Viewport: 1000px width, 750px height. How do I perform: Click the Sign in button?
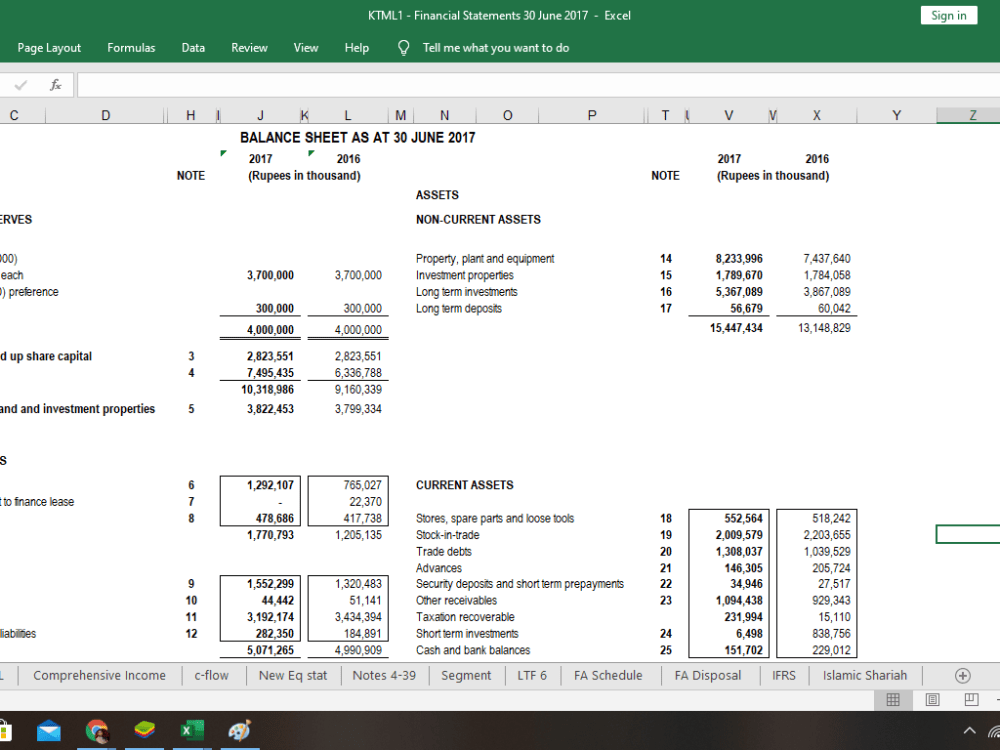click(x=949, y=15)
